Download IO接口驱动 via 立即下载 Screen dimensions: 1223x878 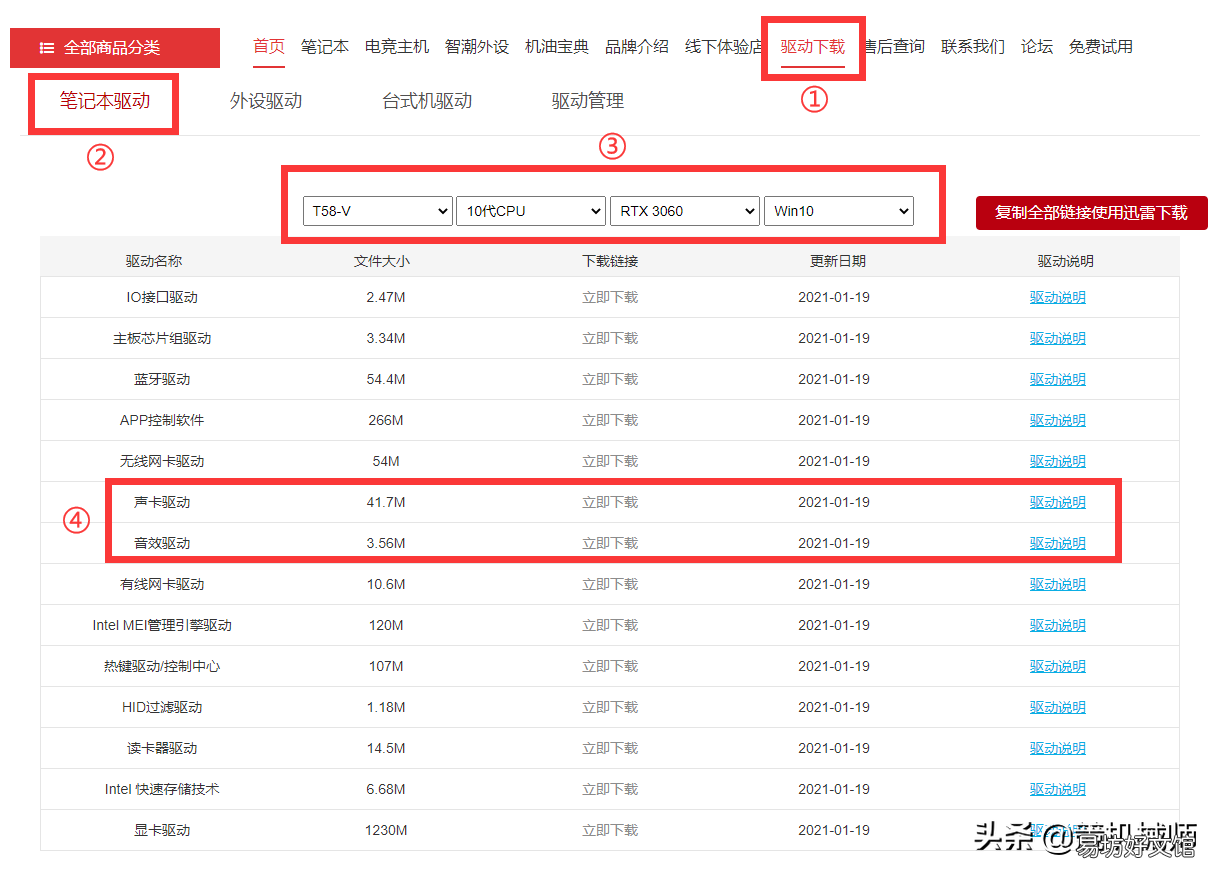(x=610, y=297)
